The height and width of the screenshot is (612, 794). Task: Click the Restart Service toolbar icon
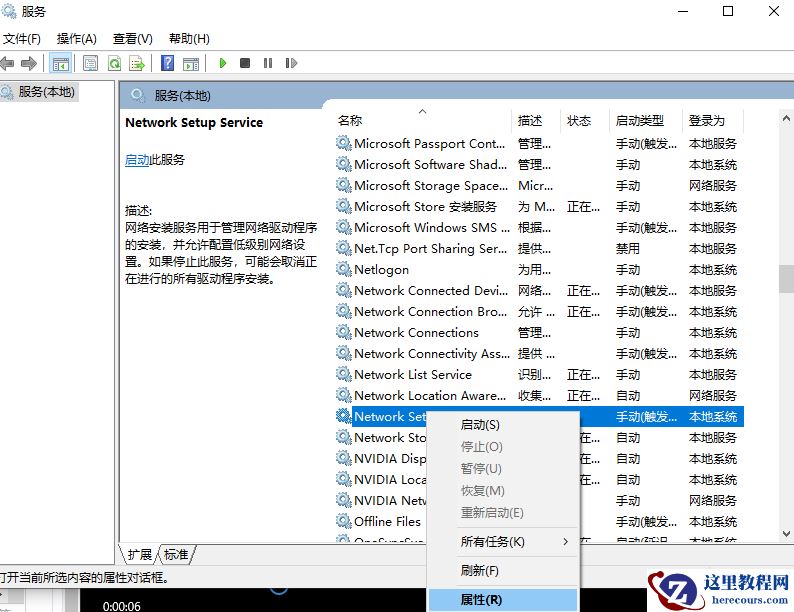(291, 63)
